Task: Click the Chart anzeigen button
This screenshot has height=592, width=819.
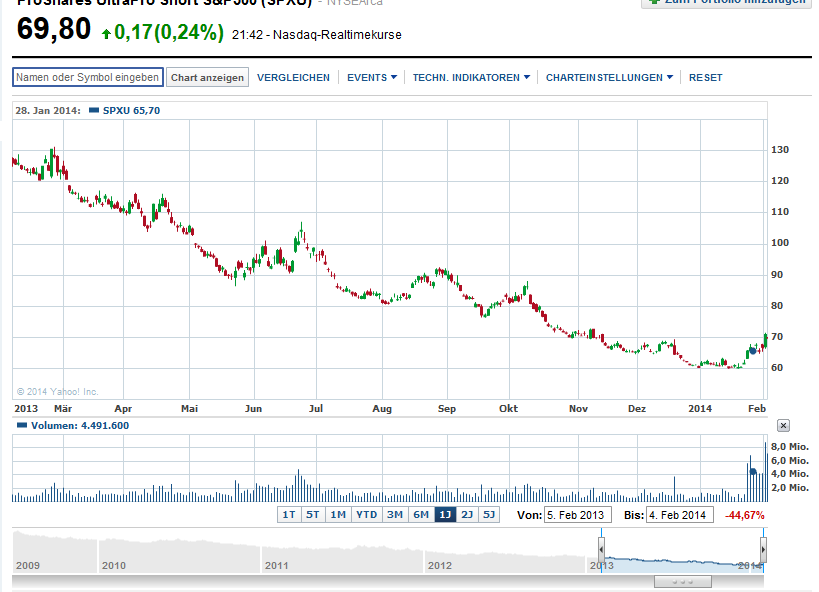Action: 207,77
